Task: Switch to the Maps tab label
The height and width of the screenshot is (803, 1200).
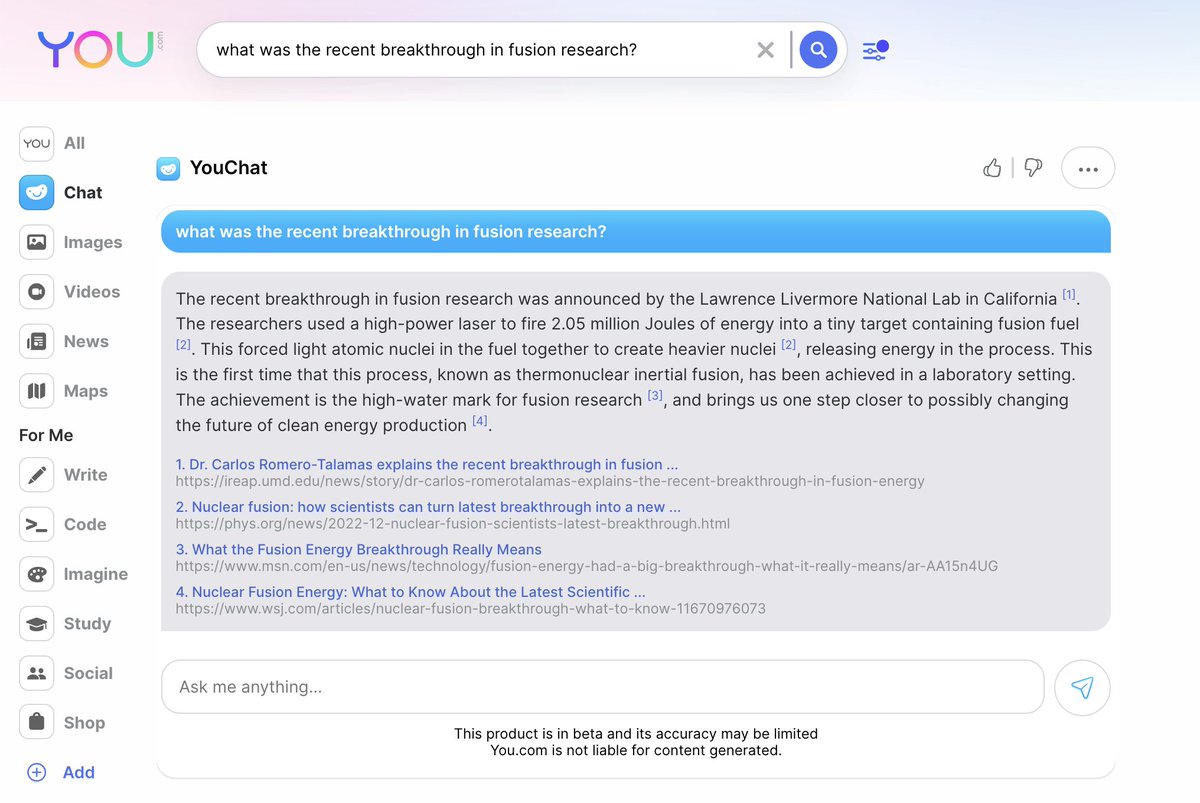Action: pos(85,391)
